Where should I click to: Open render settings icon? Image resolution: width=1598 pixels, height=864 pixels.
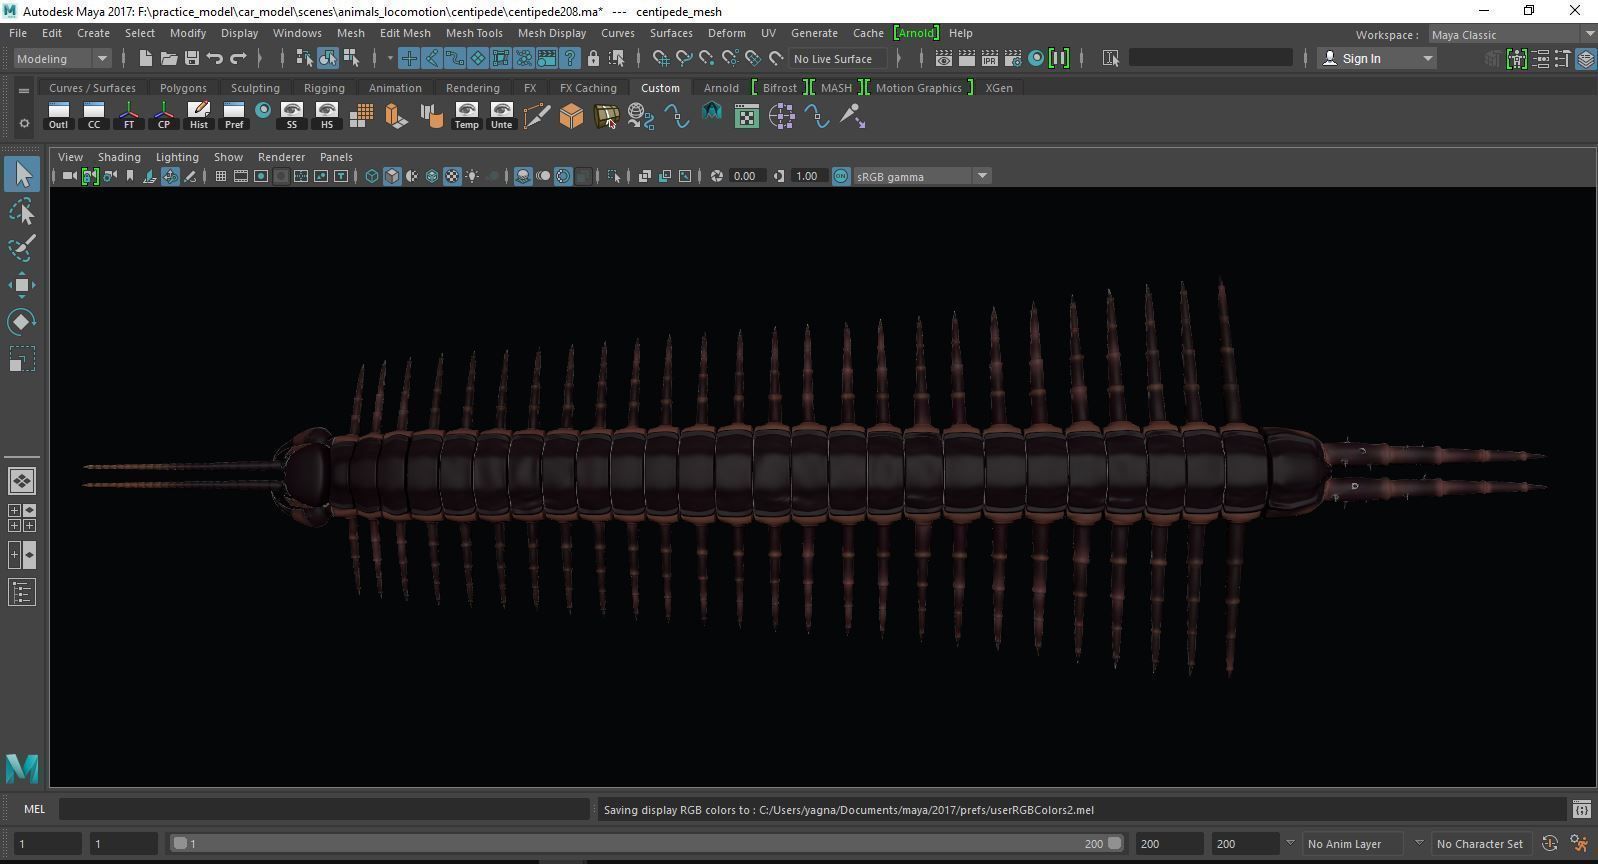tap(1013, 58)
